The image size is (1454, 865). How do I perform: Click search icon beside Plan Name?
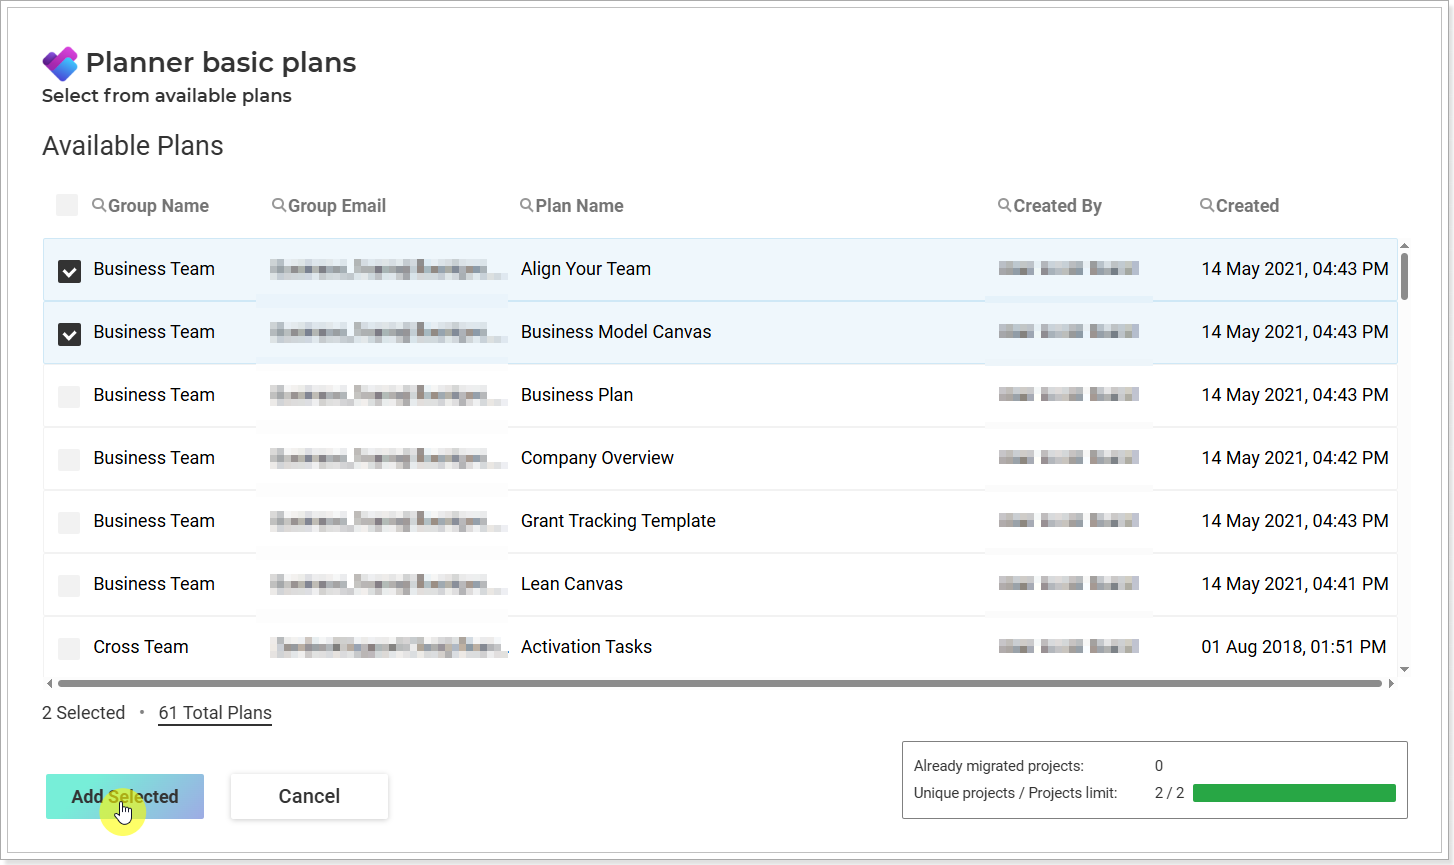(x=527, y=205)
